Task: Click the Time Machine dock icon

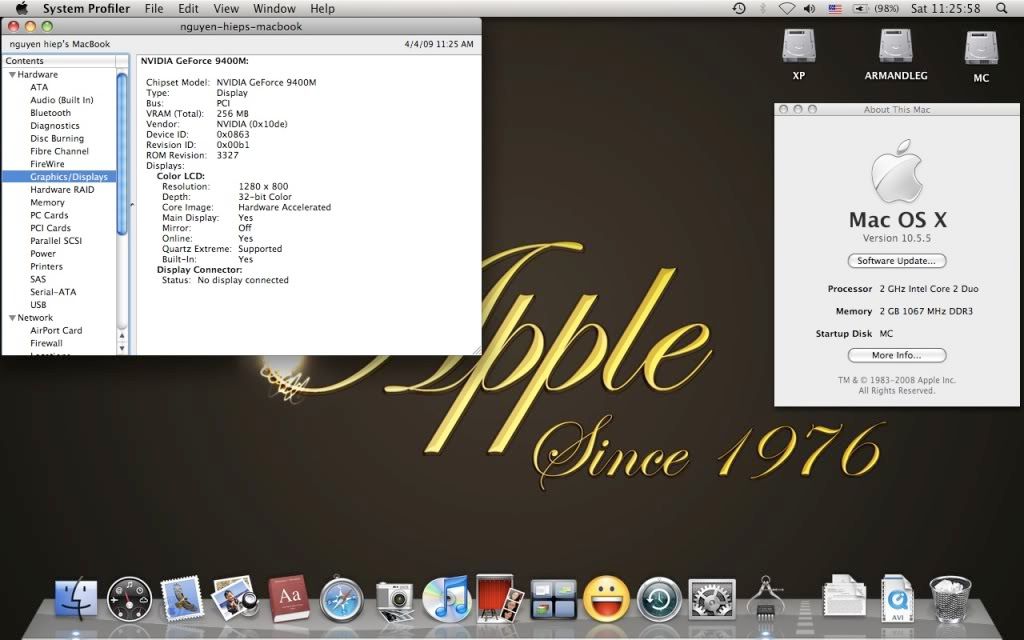Action: click(x=659, y=599)
